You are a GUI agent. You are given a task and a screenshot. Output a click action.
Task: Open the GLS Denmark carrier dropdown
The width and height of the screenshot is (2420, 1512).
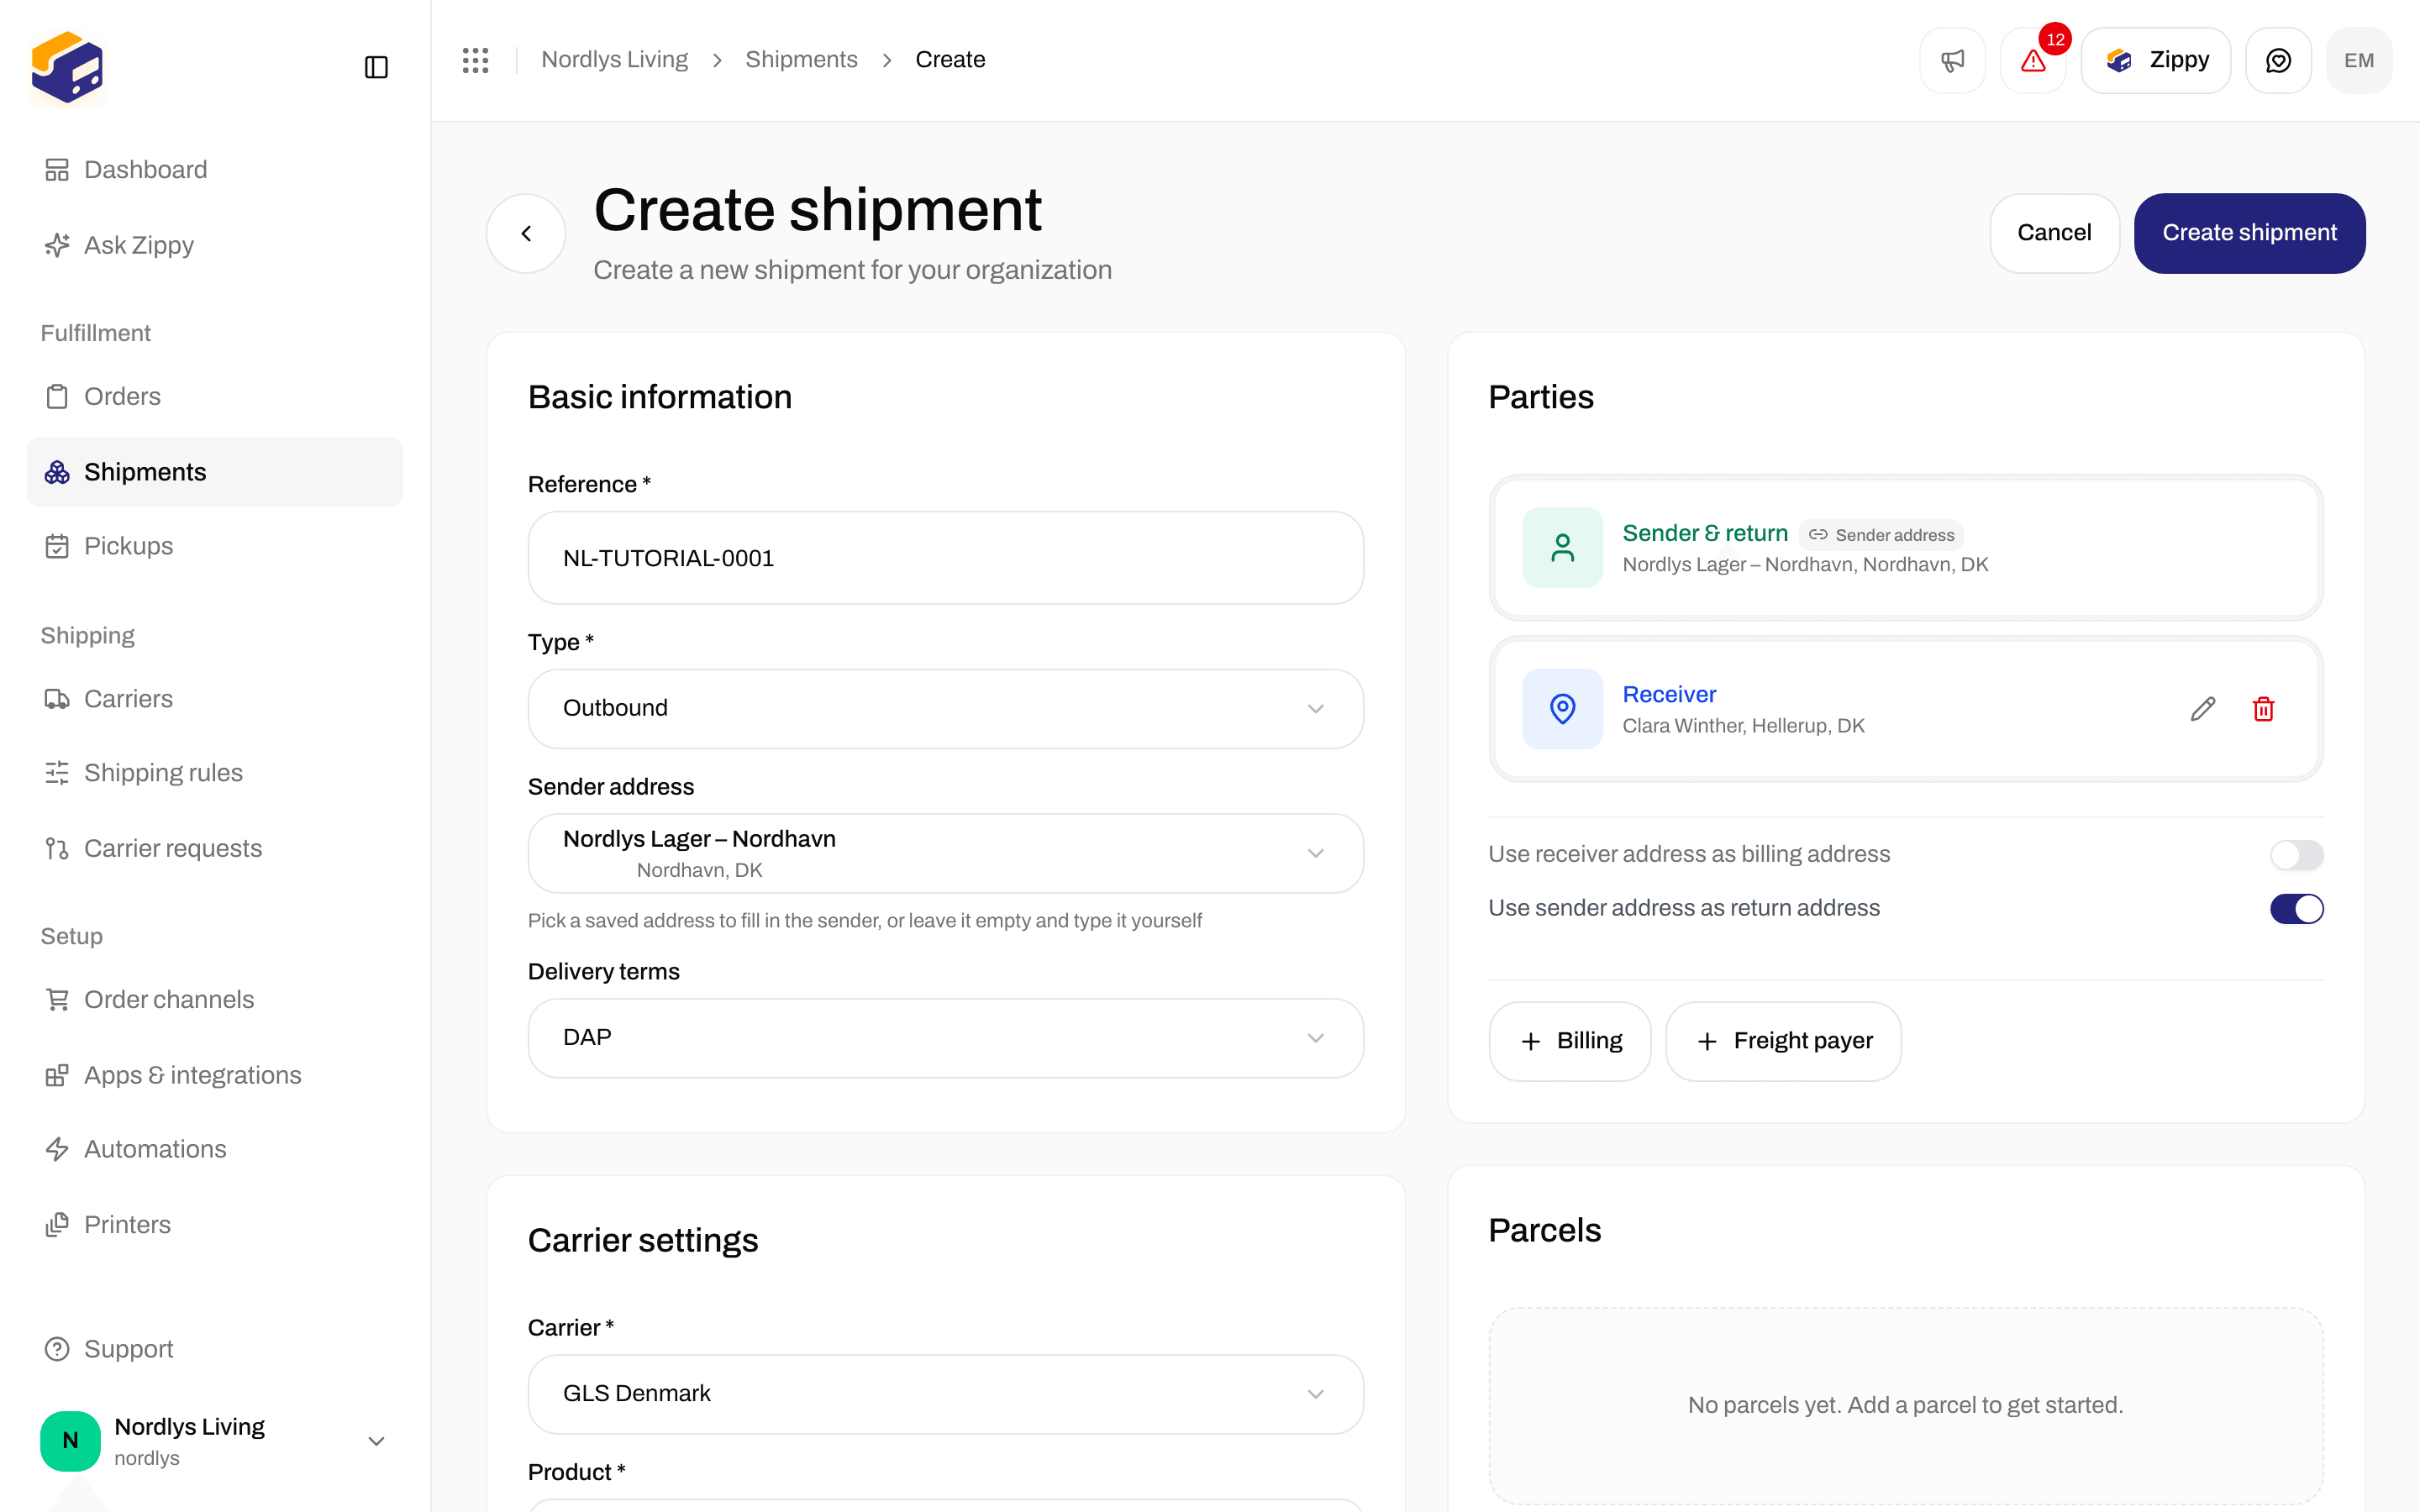[x=946, y=1394]
